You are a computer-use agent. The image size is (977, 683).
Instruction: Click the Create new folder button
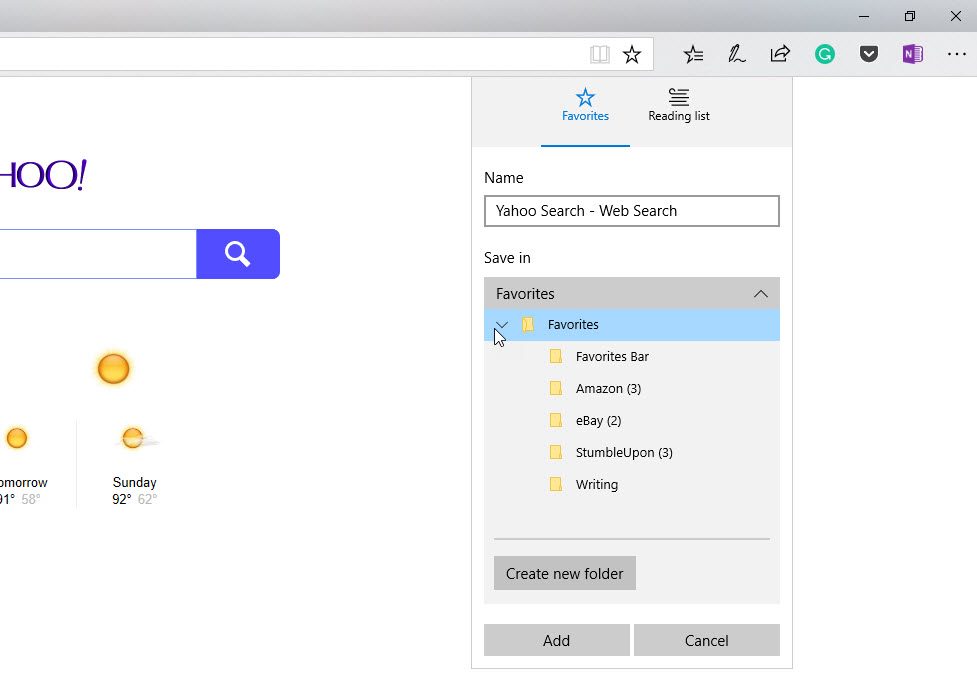click(565, 573)
